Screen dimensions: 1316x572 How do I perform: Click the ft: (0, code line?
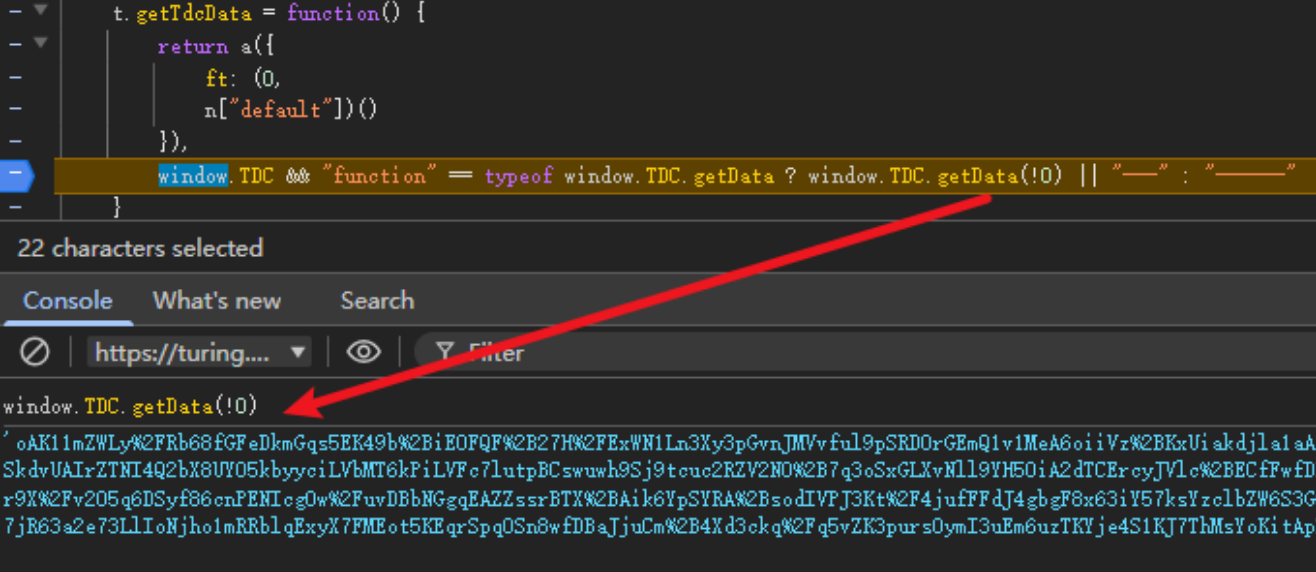pyautogui.click(x=244, y=77)
